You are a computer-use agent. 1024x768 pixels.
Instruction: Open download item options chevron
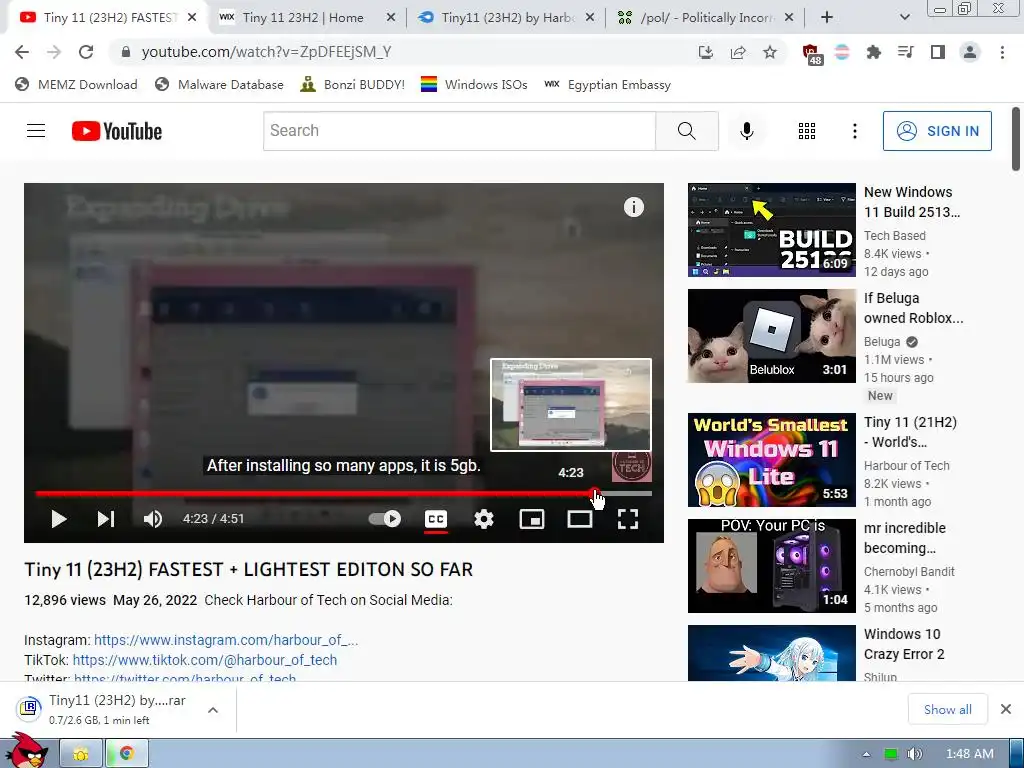pyautogui.click(x=213, y=710)
